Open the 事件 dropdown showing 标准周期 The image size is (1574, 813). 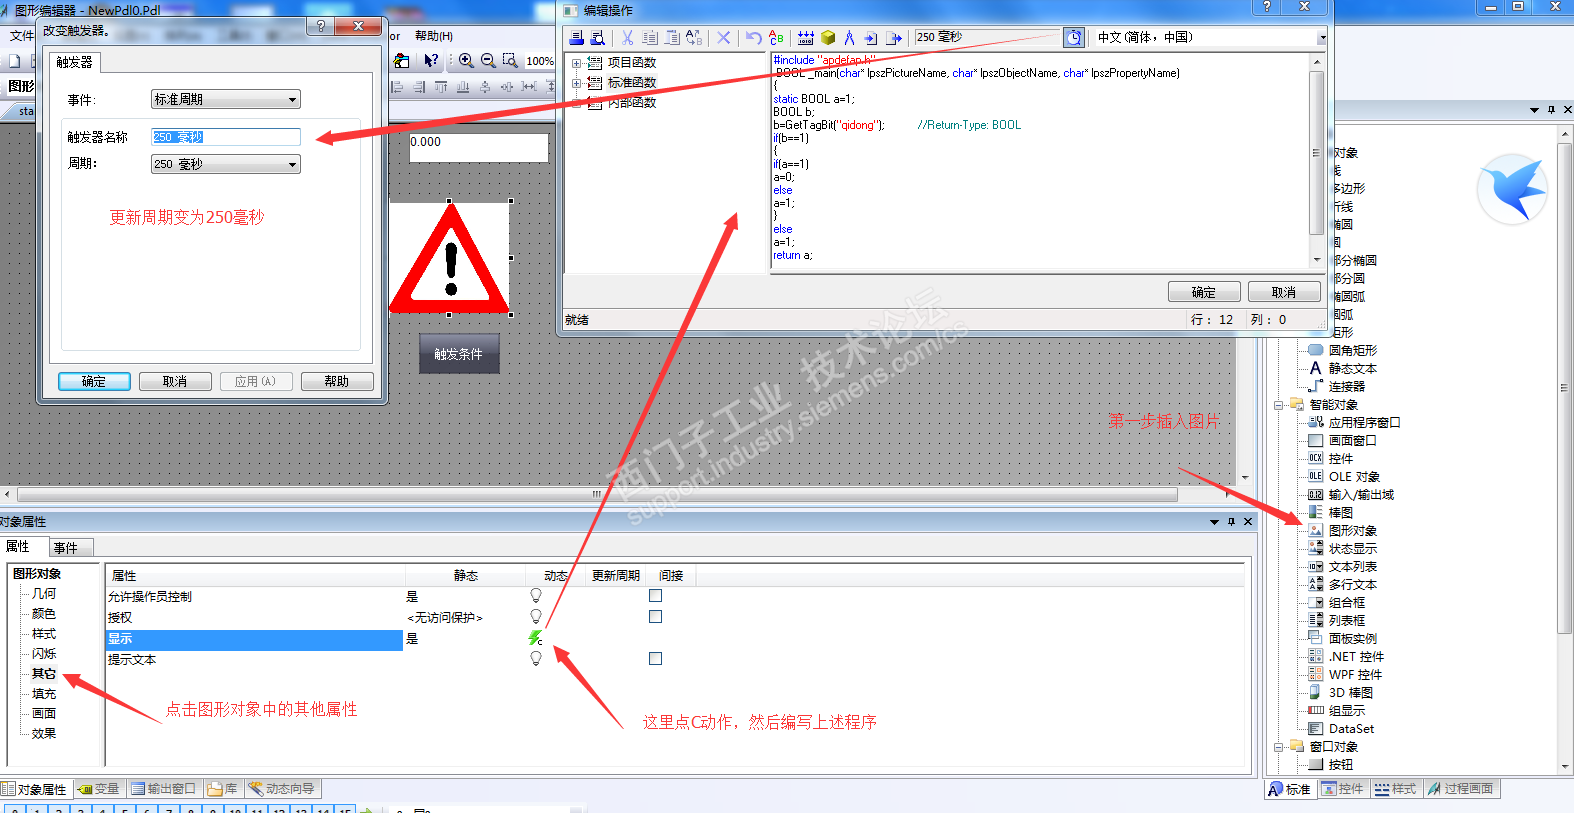[x=225, y=100]
